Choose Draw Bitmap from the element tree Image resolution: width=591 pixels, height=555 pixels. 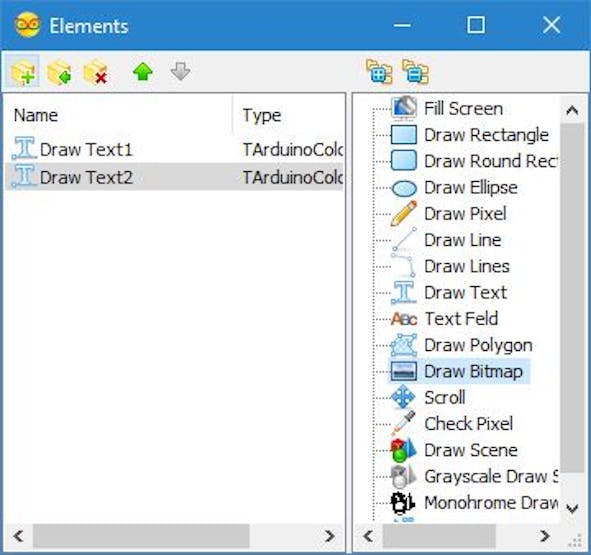point(473,371)
